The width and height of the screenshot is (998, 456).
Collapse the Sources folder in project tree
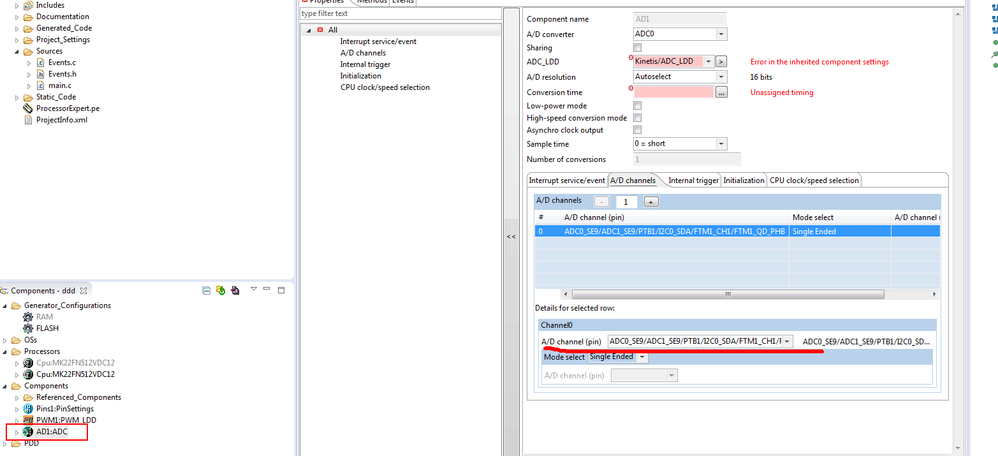coord(17,51)
